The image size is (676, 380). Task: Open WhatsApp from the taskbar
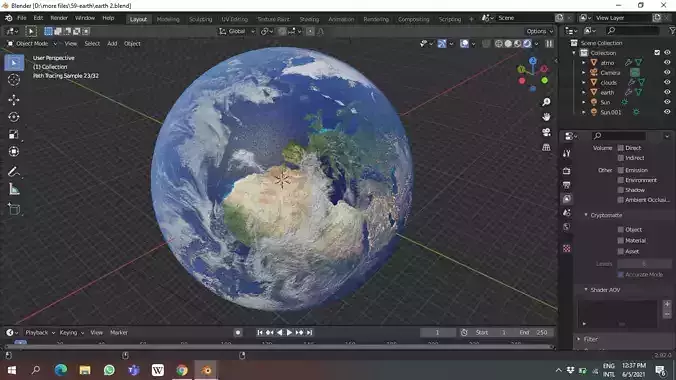tap(109, 370)
